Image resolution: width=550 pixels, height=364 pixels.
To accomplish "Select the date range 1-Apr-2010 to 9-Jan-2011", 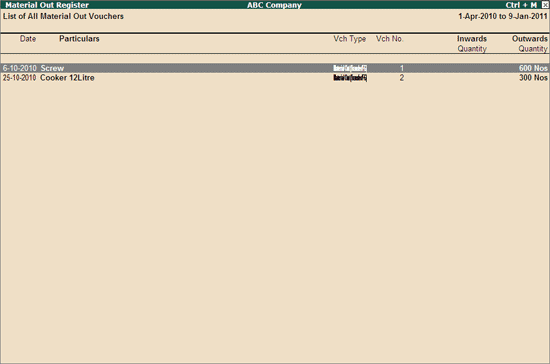I will pyautogui.click(x=503, y=16).
